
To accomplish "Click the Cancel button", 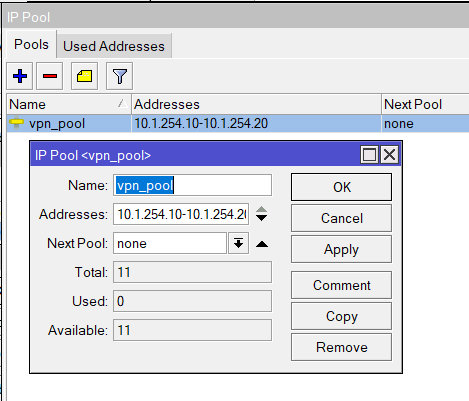I will pyautogui.click(x=341, y=218).
